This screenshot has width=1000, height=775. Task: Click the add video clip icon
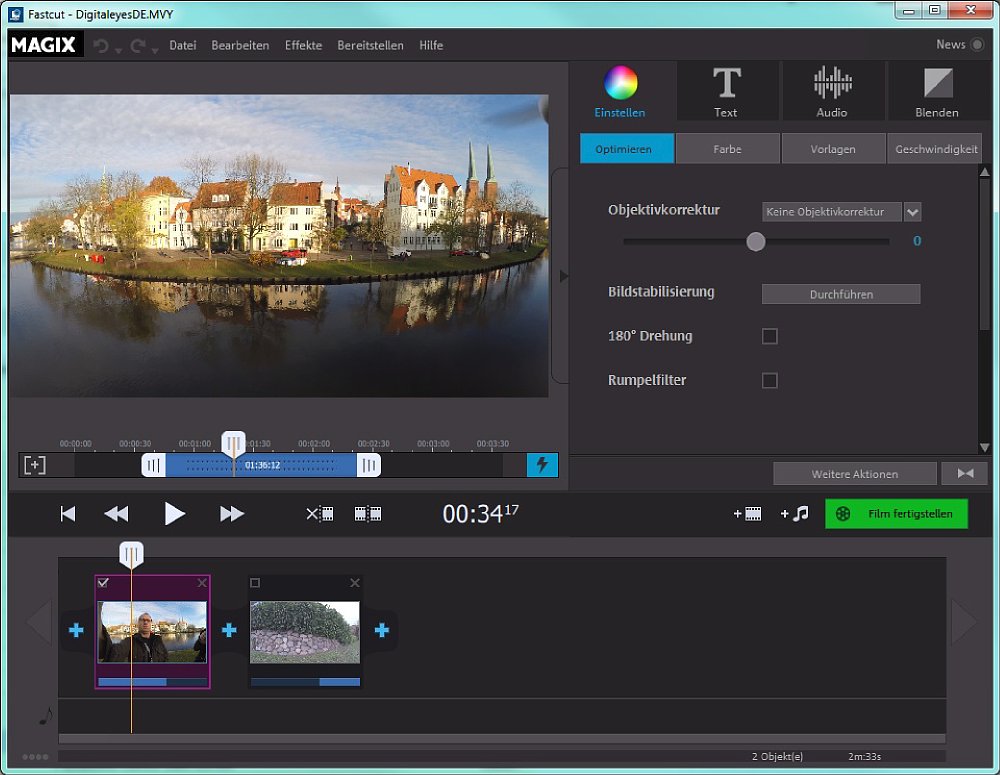click(x=747, y=514)
